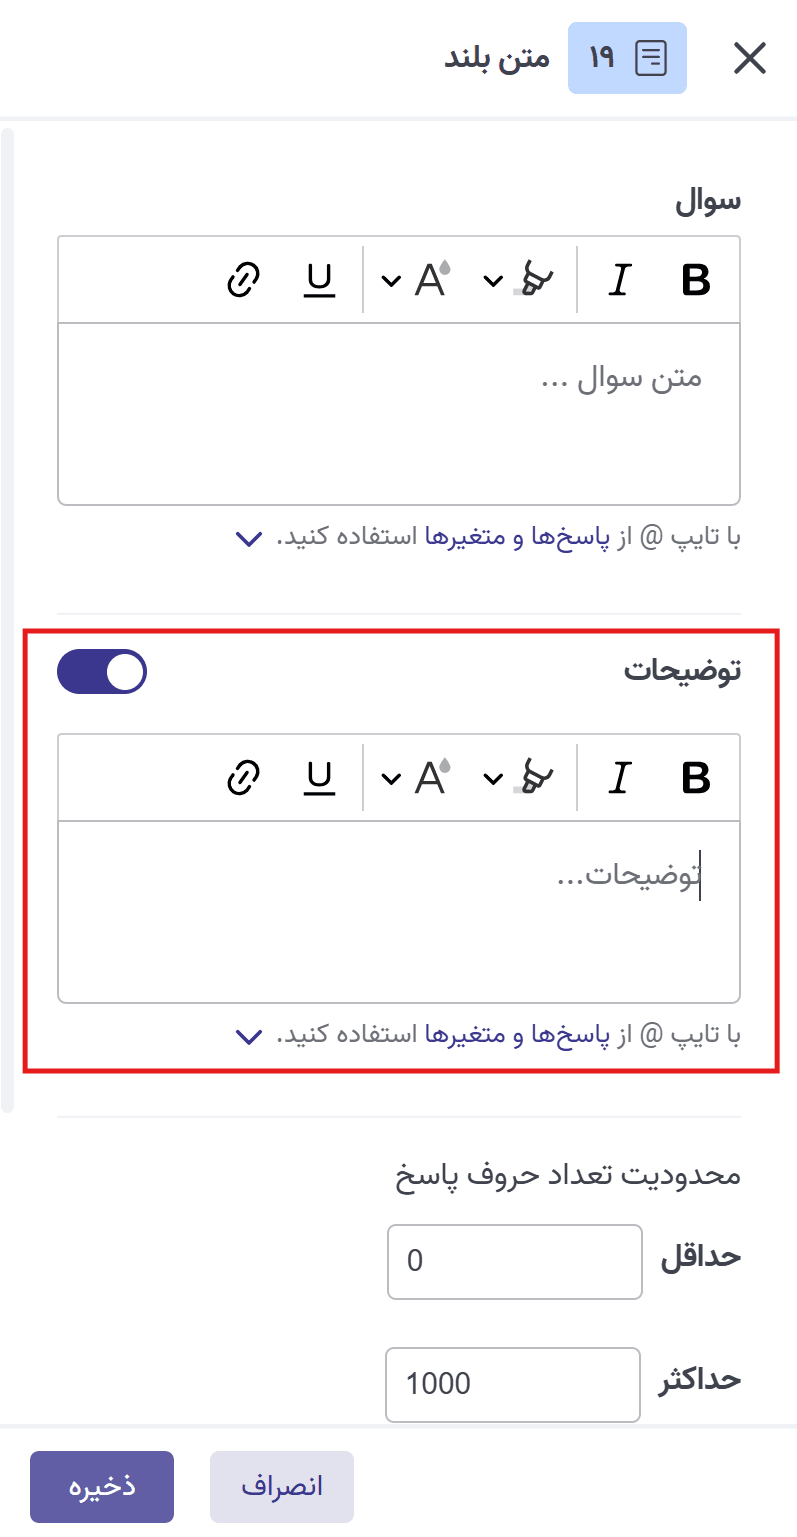Image resolution: width=797 pixels, height=1537 pixels.
Task: Bold text in the توضیحات editor
Action: (697, 777)
